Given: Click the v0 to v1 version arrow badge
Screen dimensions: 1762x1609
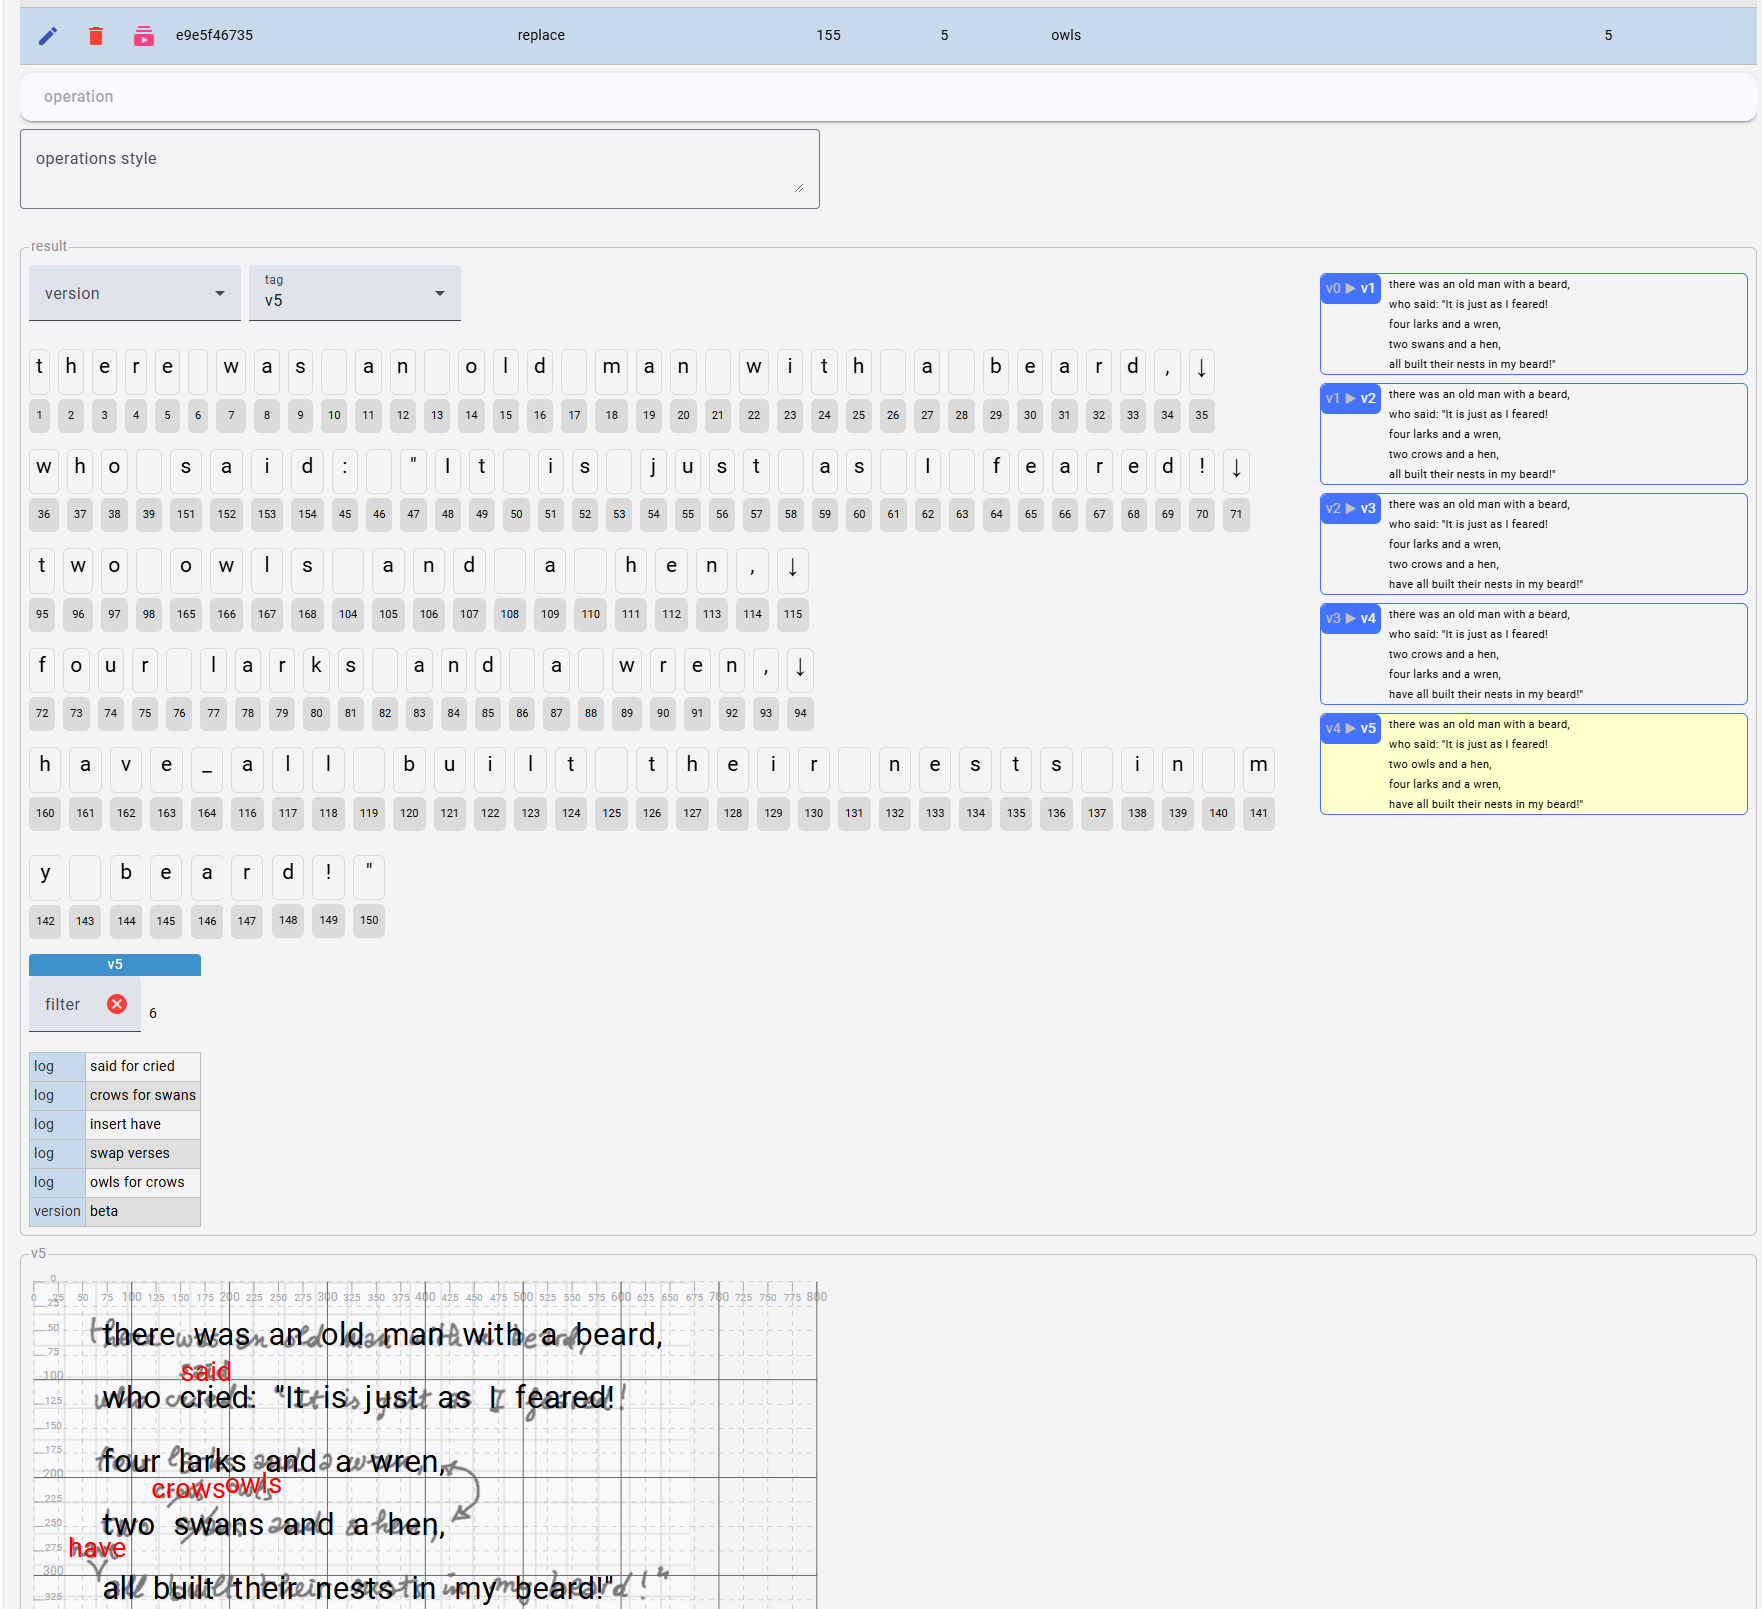Looking at the screenshot, I should [x=1350, y=288].
